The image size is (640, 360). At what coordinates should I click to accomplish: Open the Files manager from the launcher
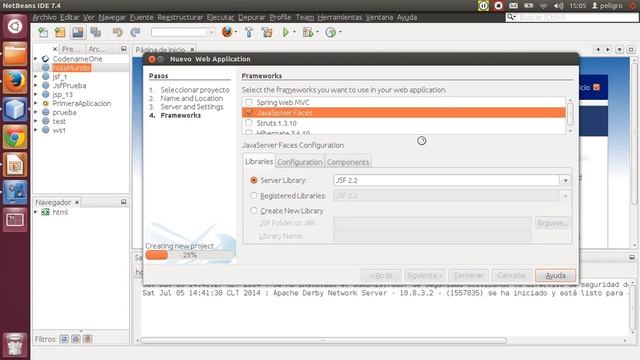[15, 54]
